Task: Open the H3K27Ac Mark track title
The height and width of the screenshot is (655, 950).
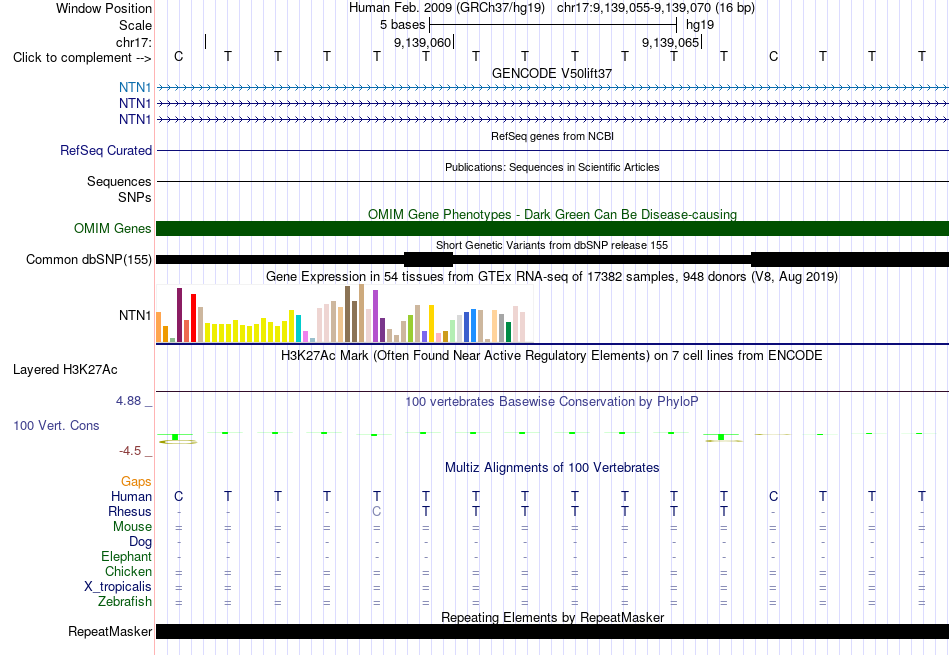Action: [552, 356]
